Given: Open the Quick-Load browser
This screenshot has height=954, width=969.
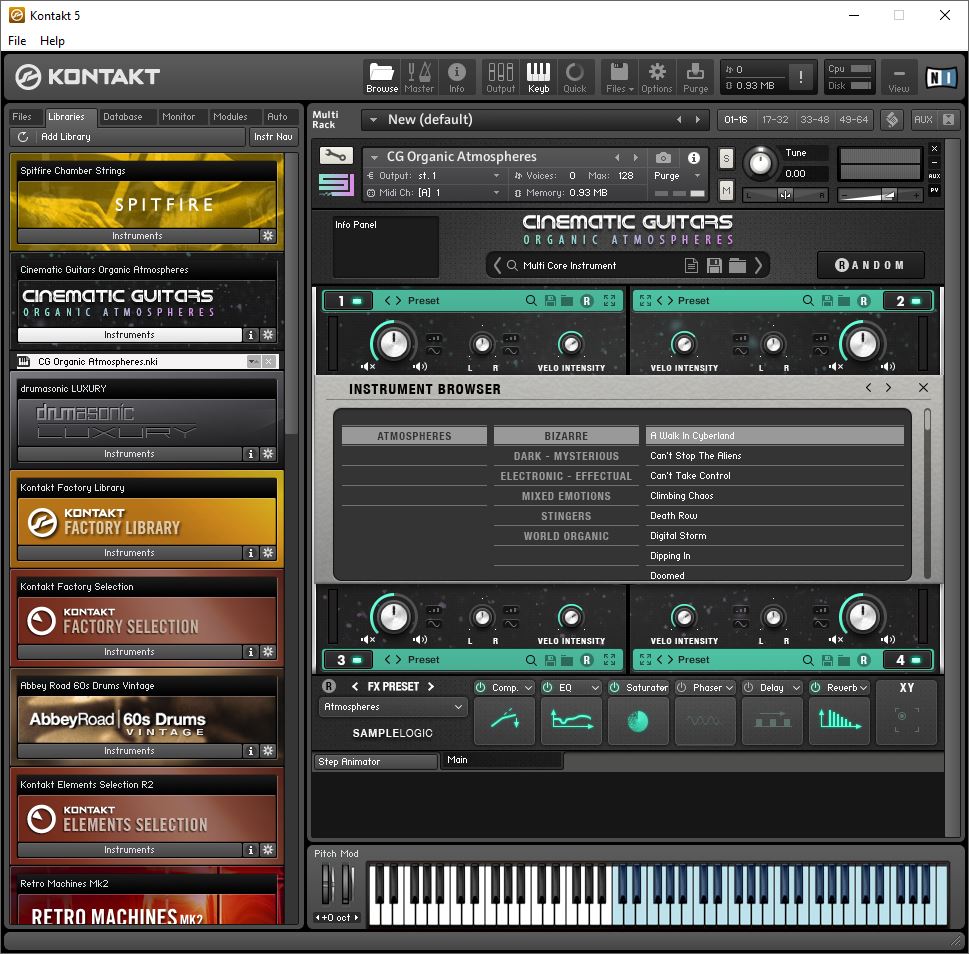Looking at the screenshot, I should 575,77.
